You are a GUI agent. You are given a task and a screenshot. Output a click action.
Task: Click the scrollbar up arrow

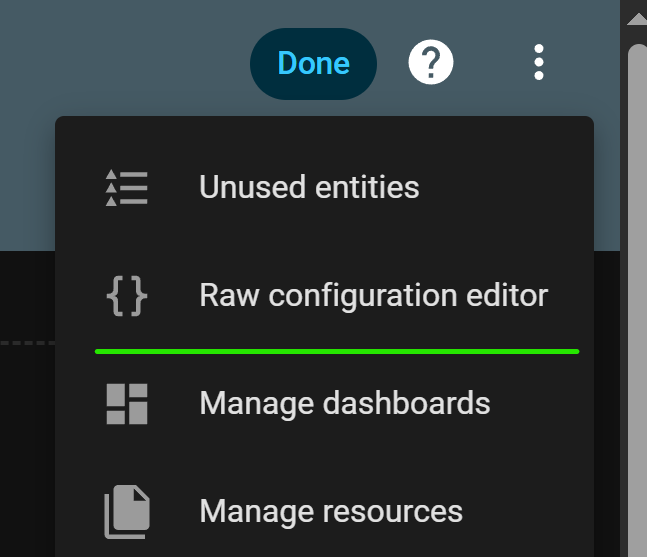pos(637,17)
